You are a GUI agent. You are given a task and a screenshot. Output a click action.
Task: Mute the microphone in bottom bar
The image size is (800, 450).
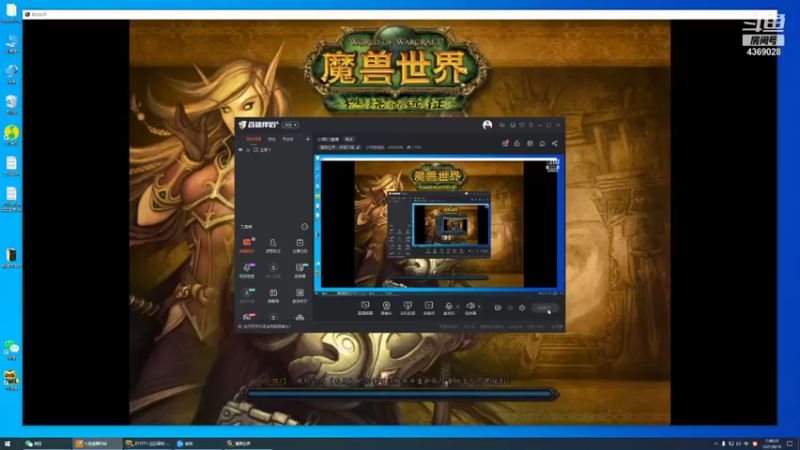tap(448, 308)
